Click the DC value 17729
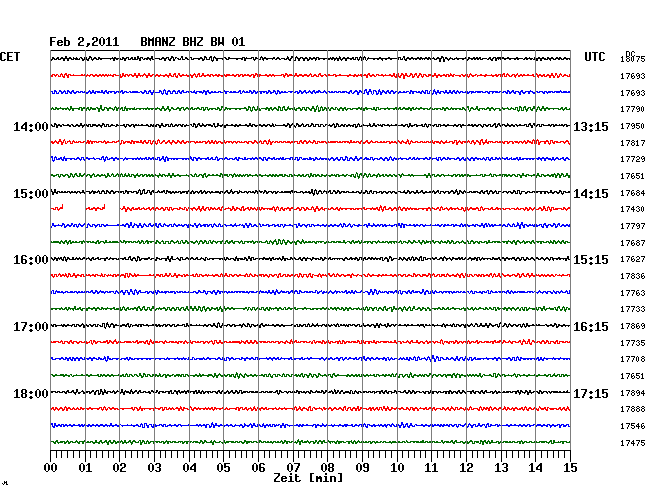 tap(633, 159)
